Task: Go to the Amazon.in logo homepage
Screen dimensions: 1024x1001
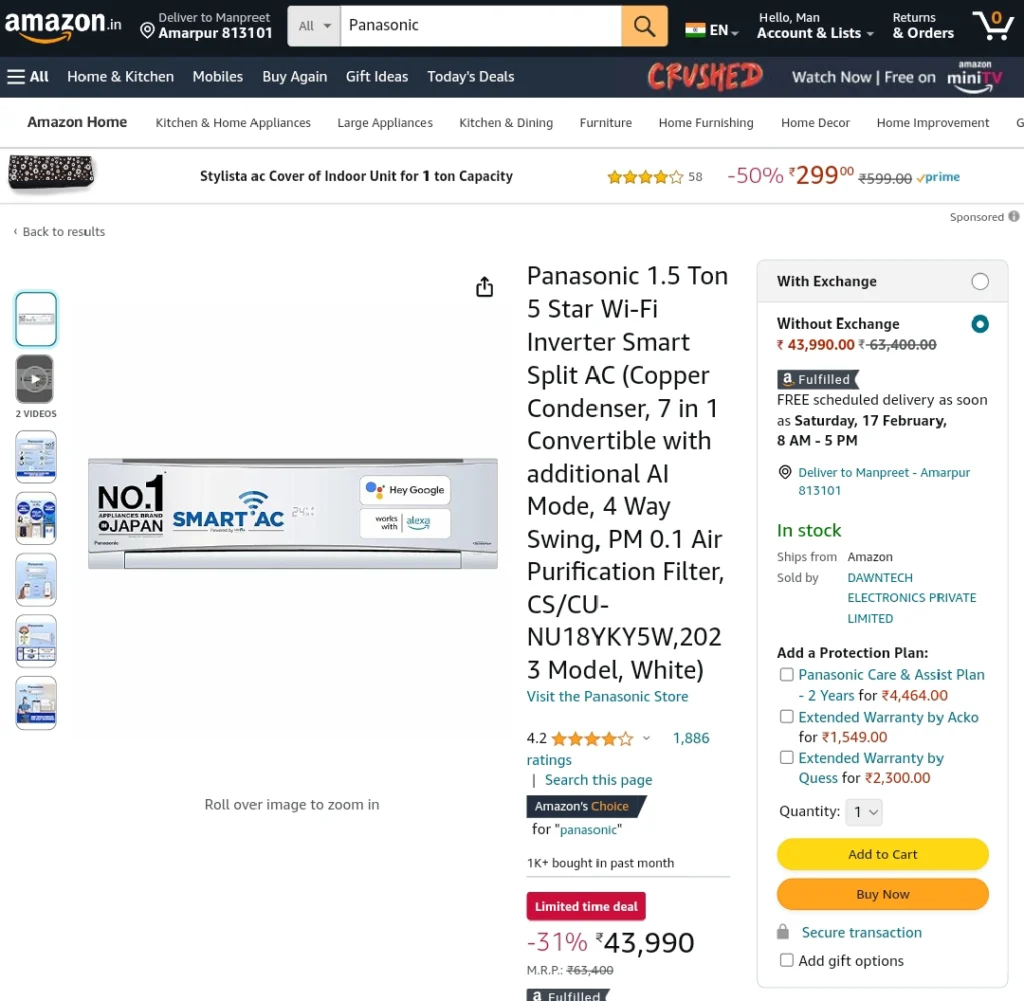Action: pyautogui.click(x=63, y=26)
